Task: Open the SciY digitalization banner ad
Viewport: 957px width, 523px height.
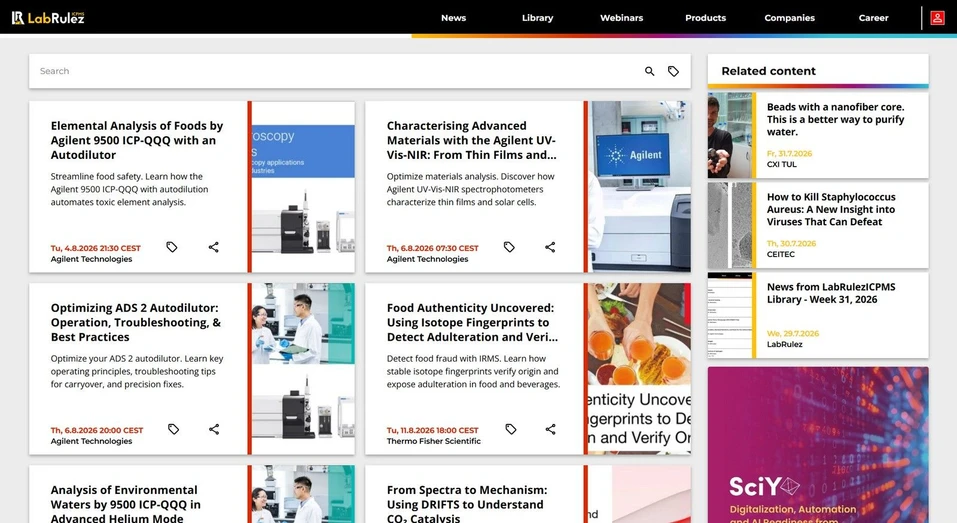Action: tap(818, 445)
